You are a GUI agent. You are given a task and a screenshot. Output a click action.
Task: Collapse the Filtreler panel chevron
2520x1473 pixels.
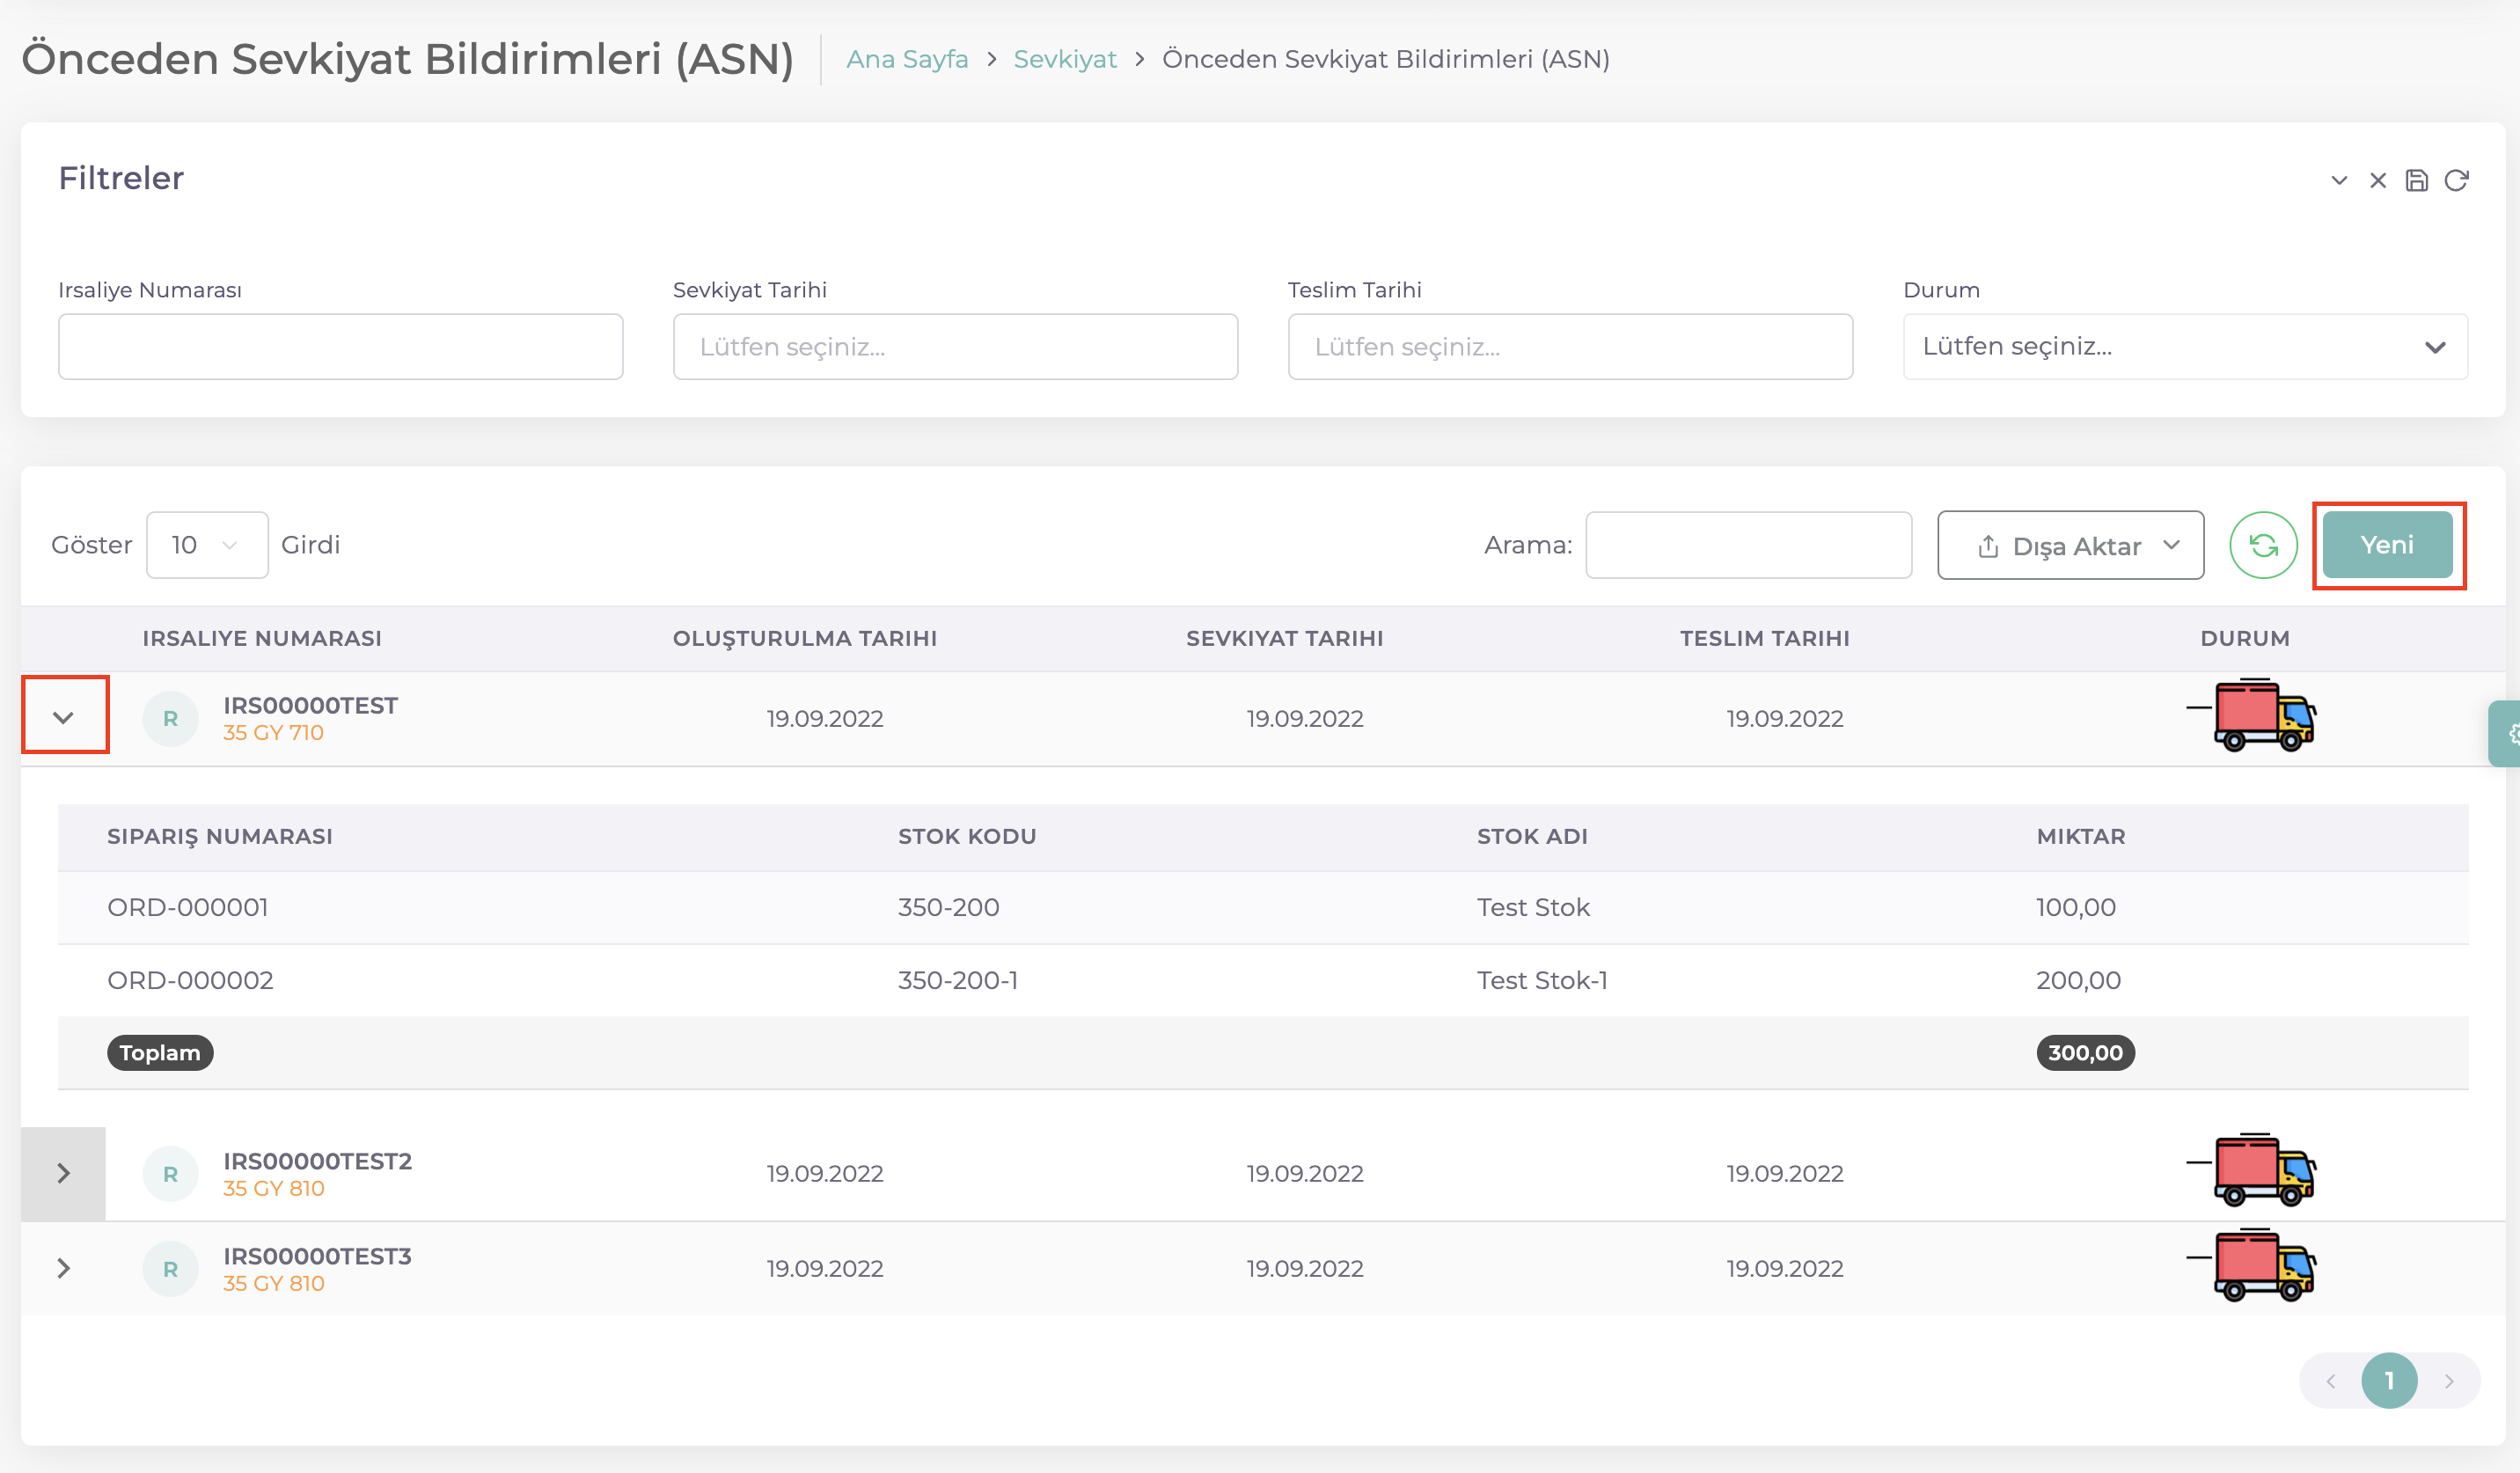(x=2338, y=181)
